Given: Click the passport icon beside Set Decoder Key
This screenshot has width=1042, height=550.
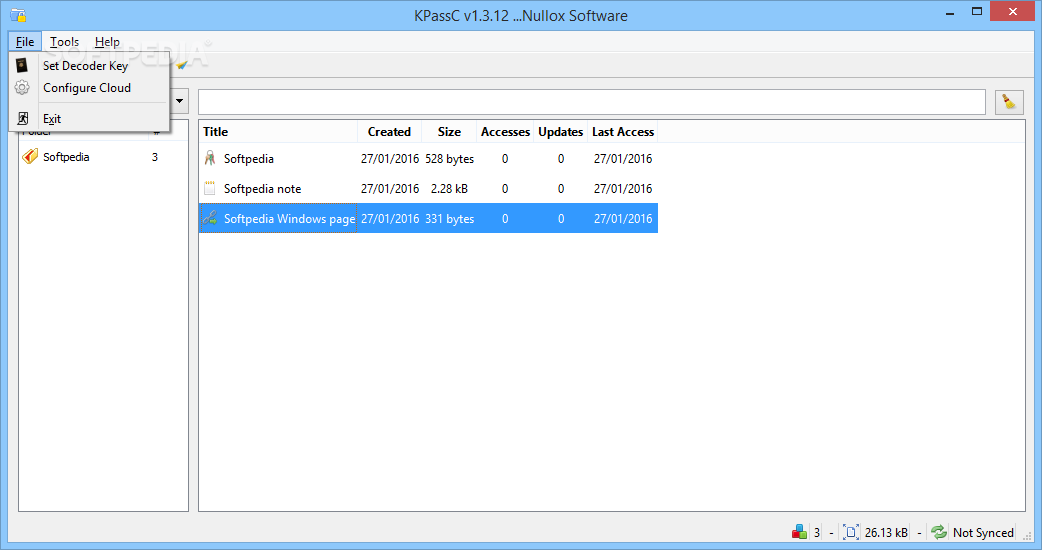Looking at the screenshot, I should [x=22, y=65].
